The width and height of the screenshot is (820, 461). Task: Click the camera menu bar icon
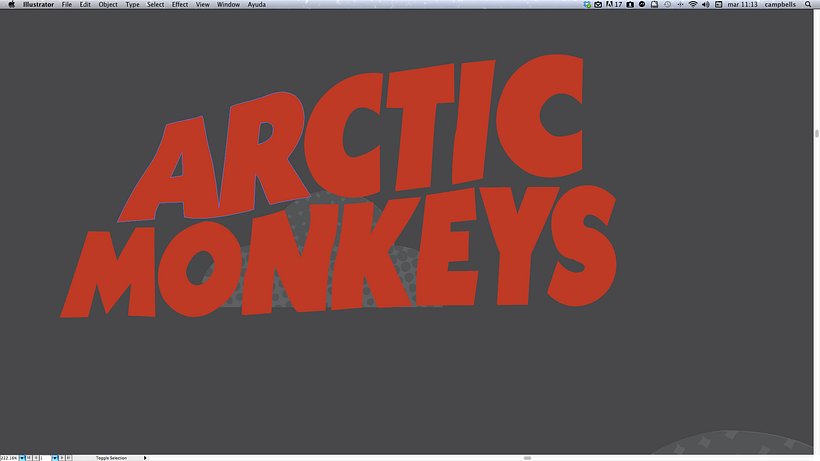coord(630,4)
